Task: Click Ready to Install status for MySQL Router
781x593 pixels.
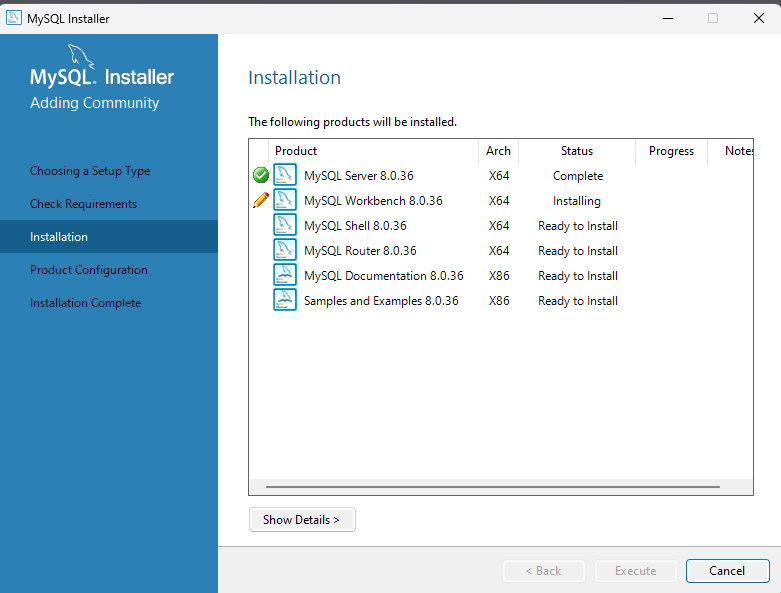Action: click(x=578, y=250)
